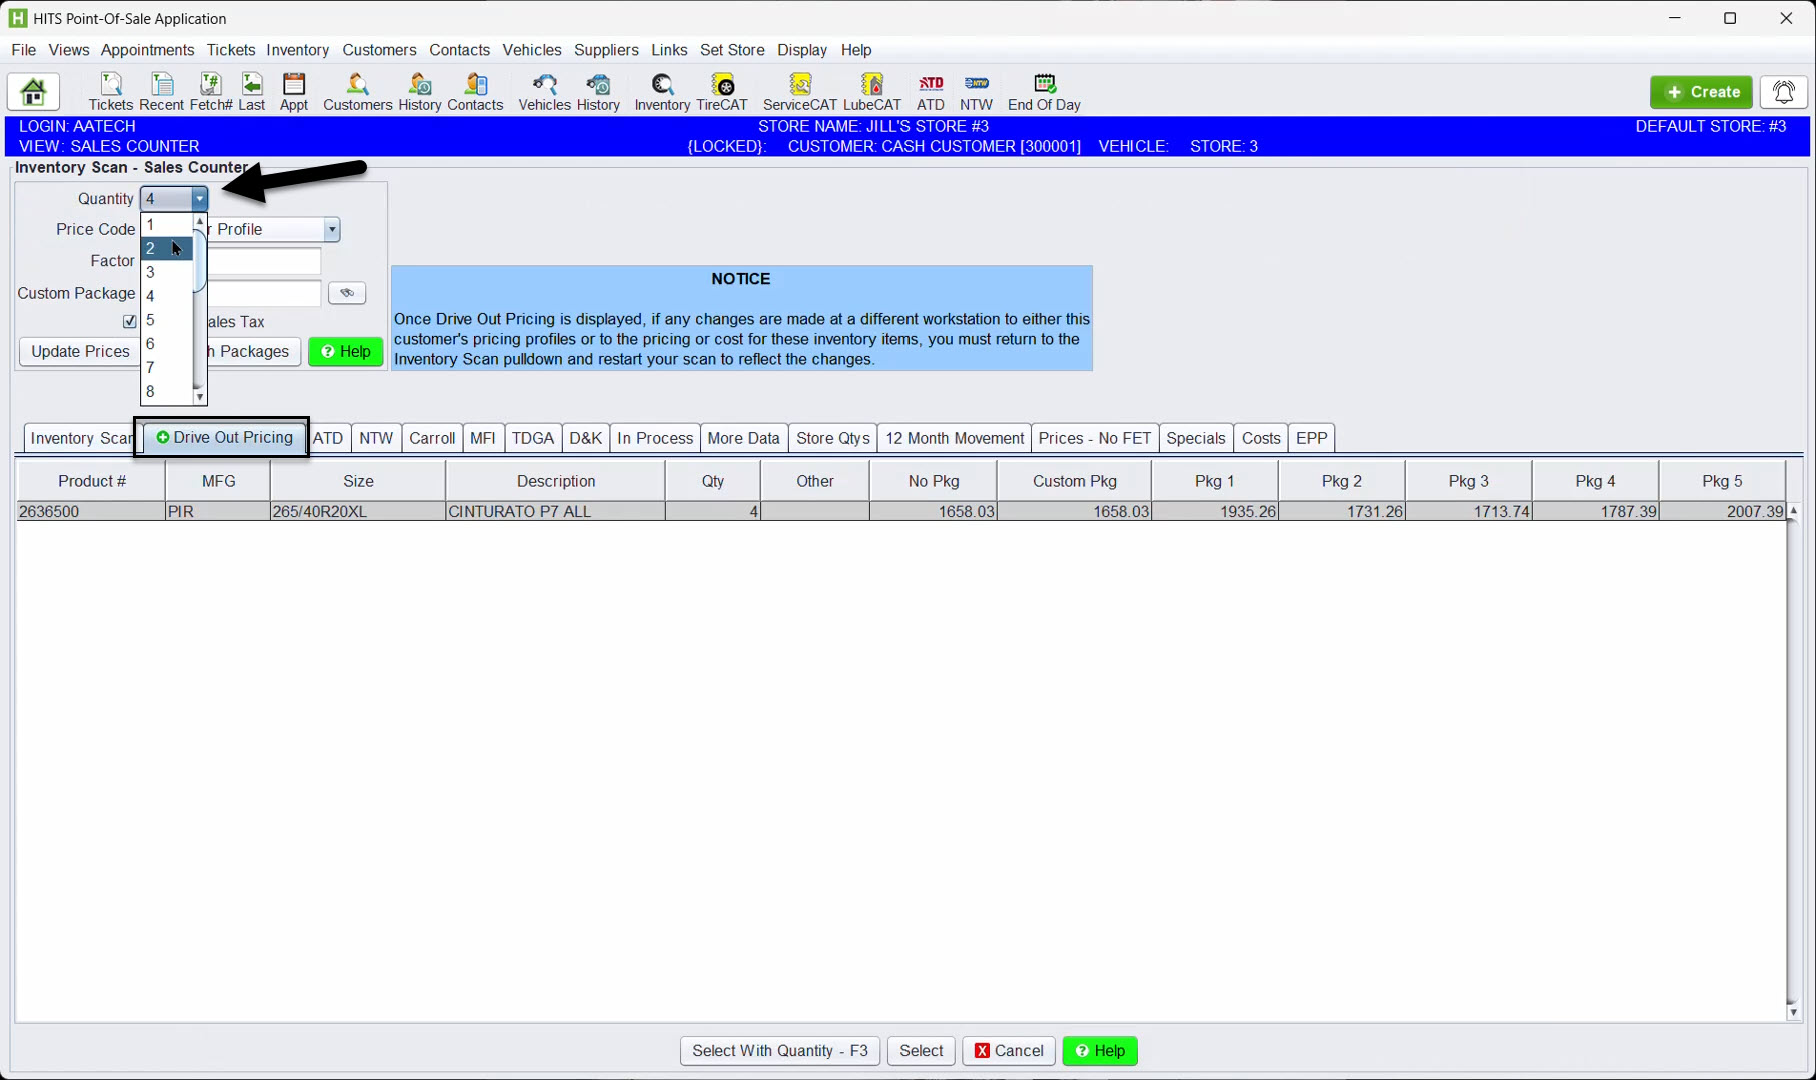Open the Appt appointment book icon
This screenshot has width=1816, height=1080.
coord(293,92)
